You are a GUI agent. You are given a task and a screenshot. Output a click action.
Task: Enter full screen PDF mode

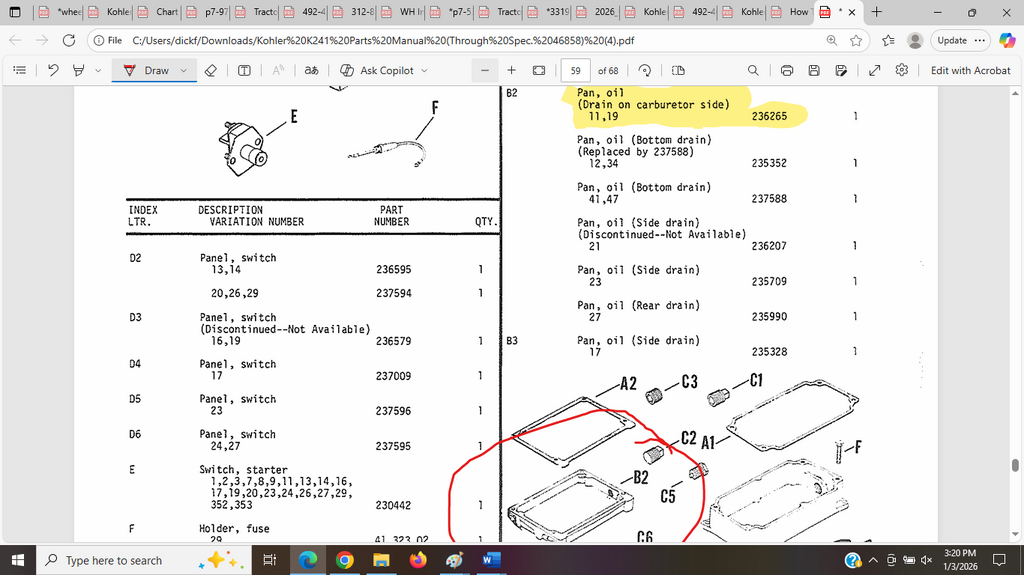point(874,70)
